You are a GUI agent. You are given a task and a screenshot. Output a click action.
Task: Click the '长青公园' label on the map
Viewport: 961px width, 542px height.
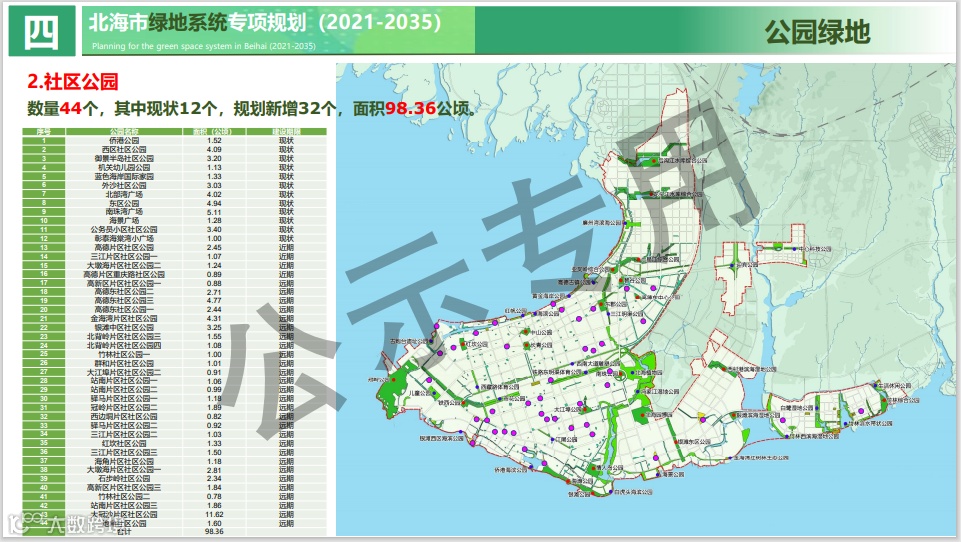(x=541, y=345)
